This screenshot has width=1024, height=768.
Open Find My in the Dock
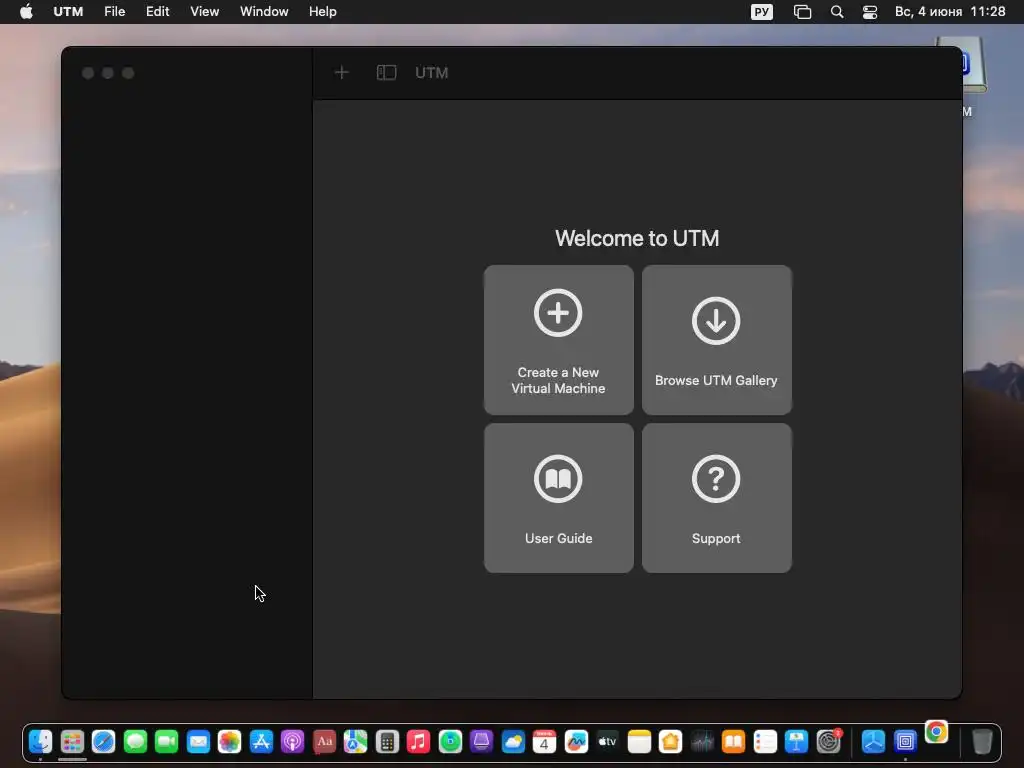point(450,742)
